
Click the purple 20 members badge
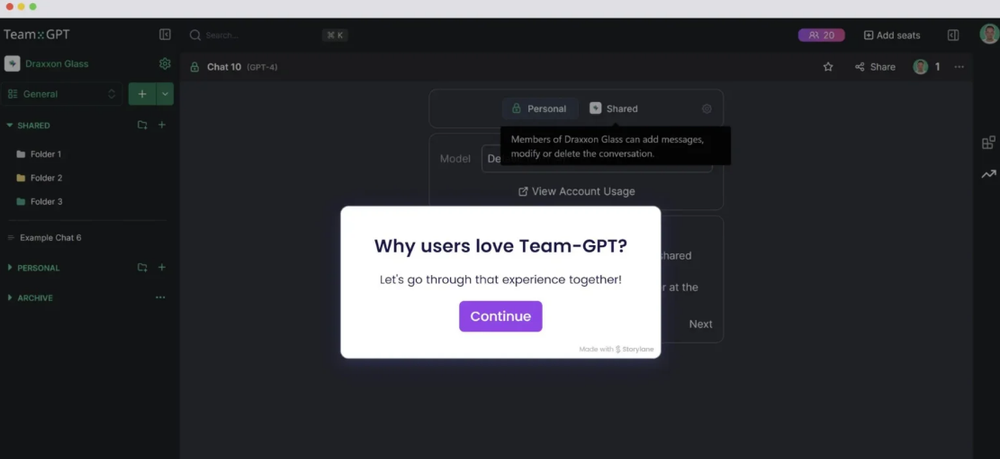coord(821,35)
